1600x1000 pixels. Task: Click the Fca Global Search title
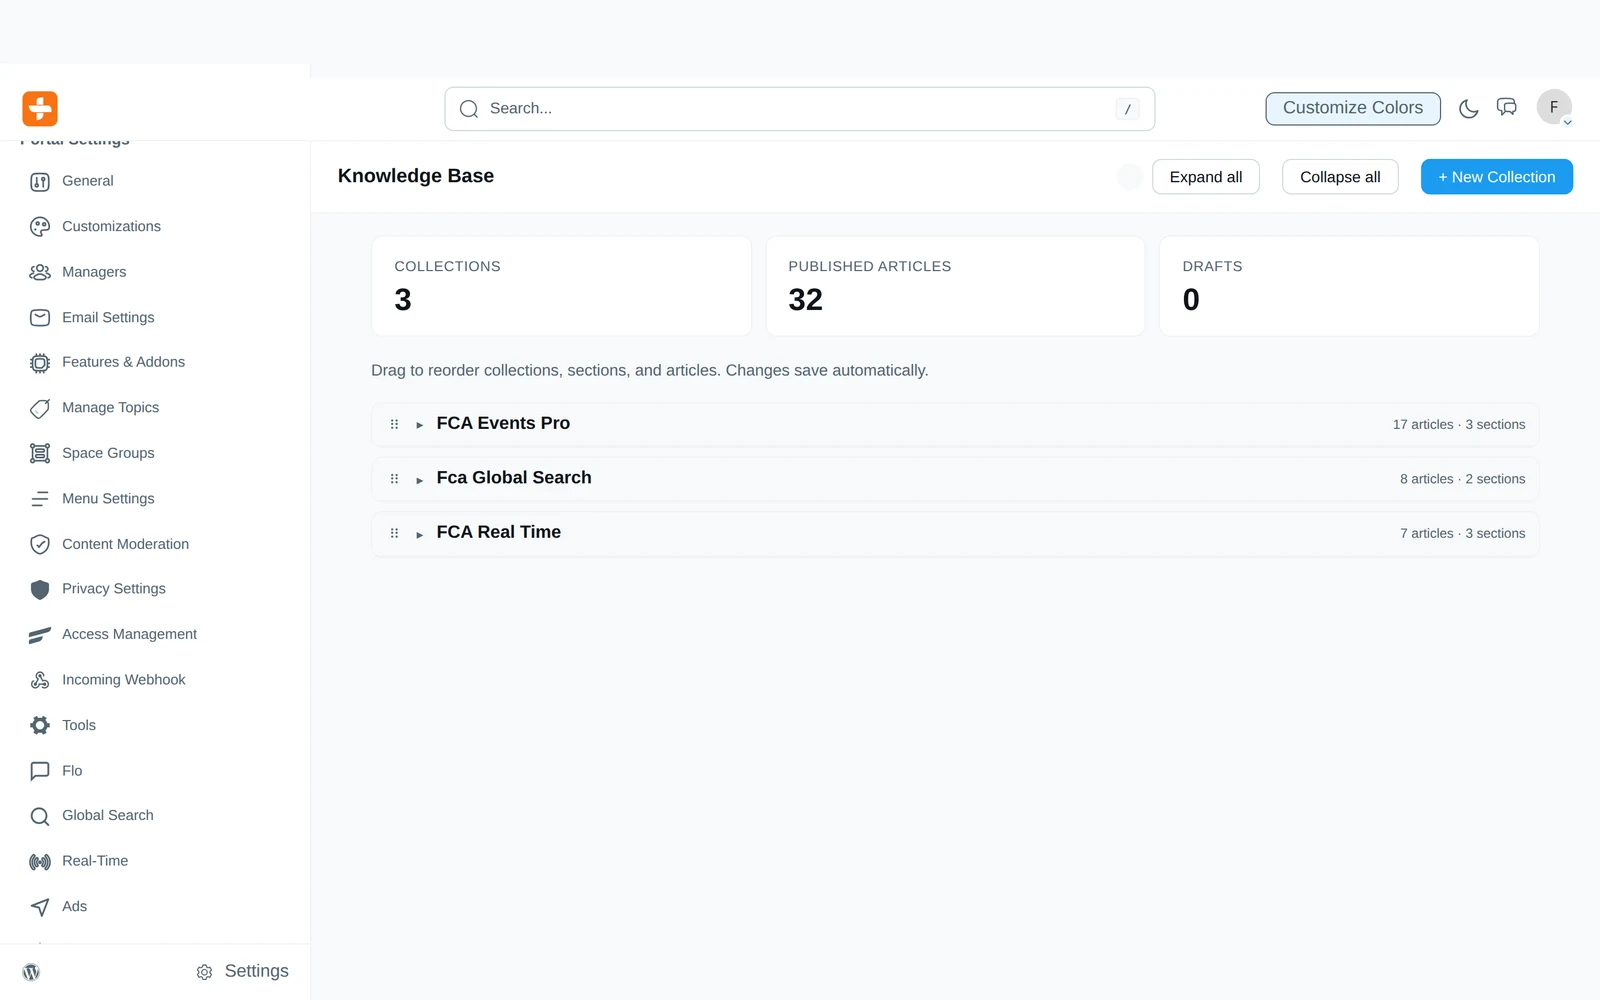pyautogui.click(x=514, y=478)
